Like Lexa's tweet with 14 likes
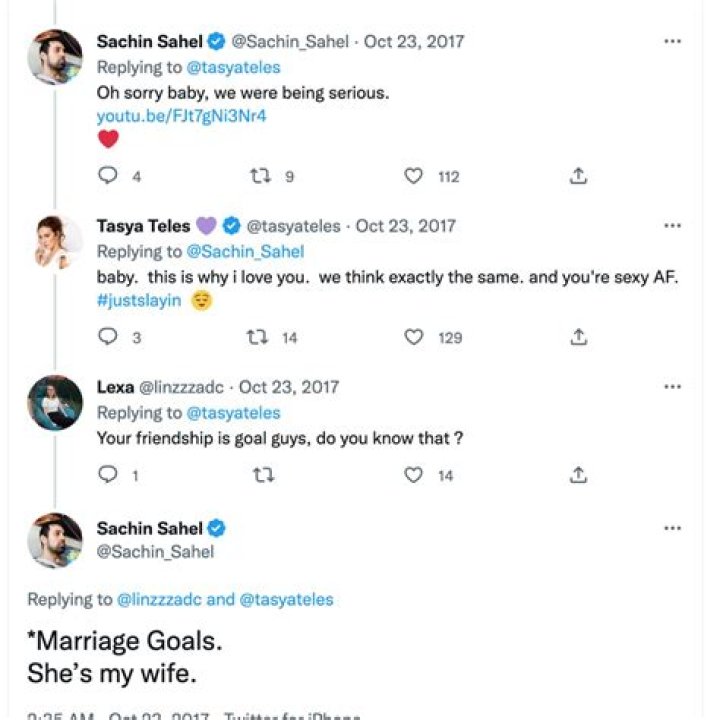Screen dimensions: 720x720 click(414, 476)
